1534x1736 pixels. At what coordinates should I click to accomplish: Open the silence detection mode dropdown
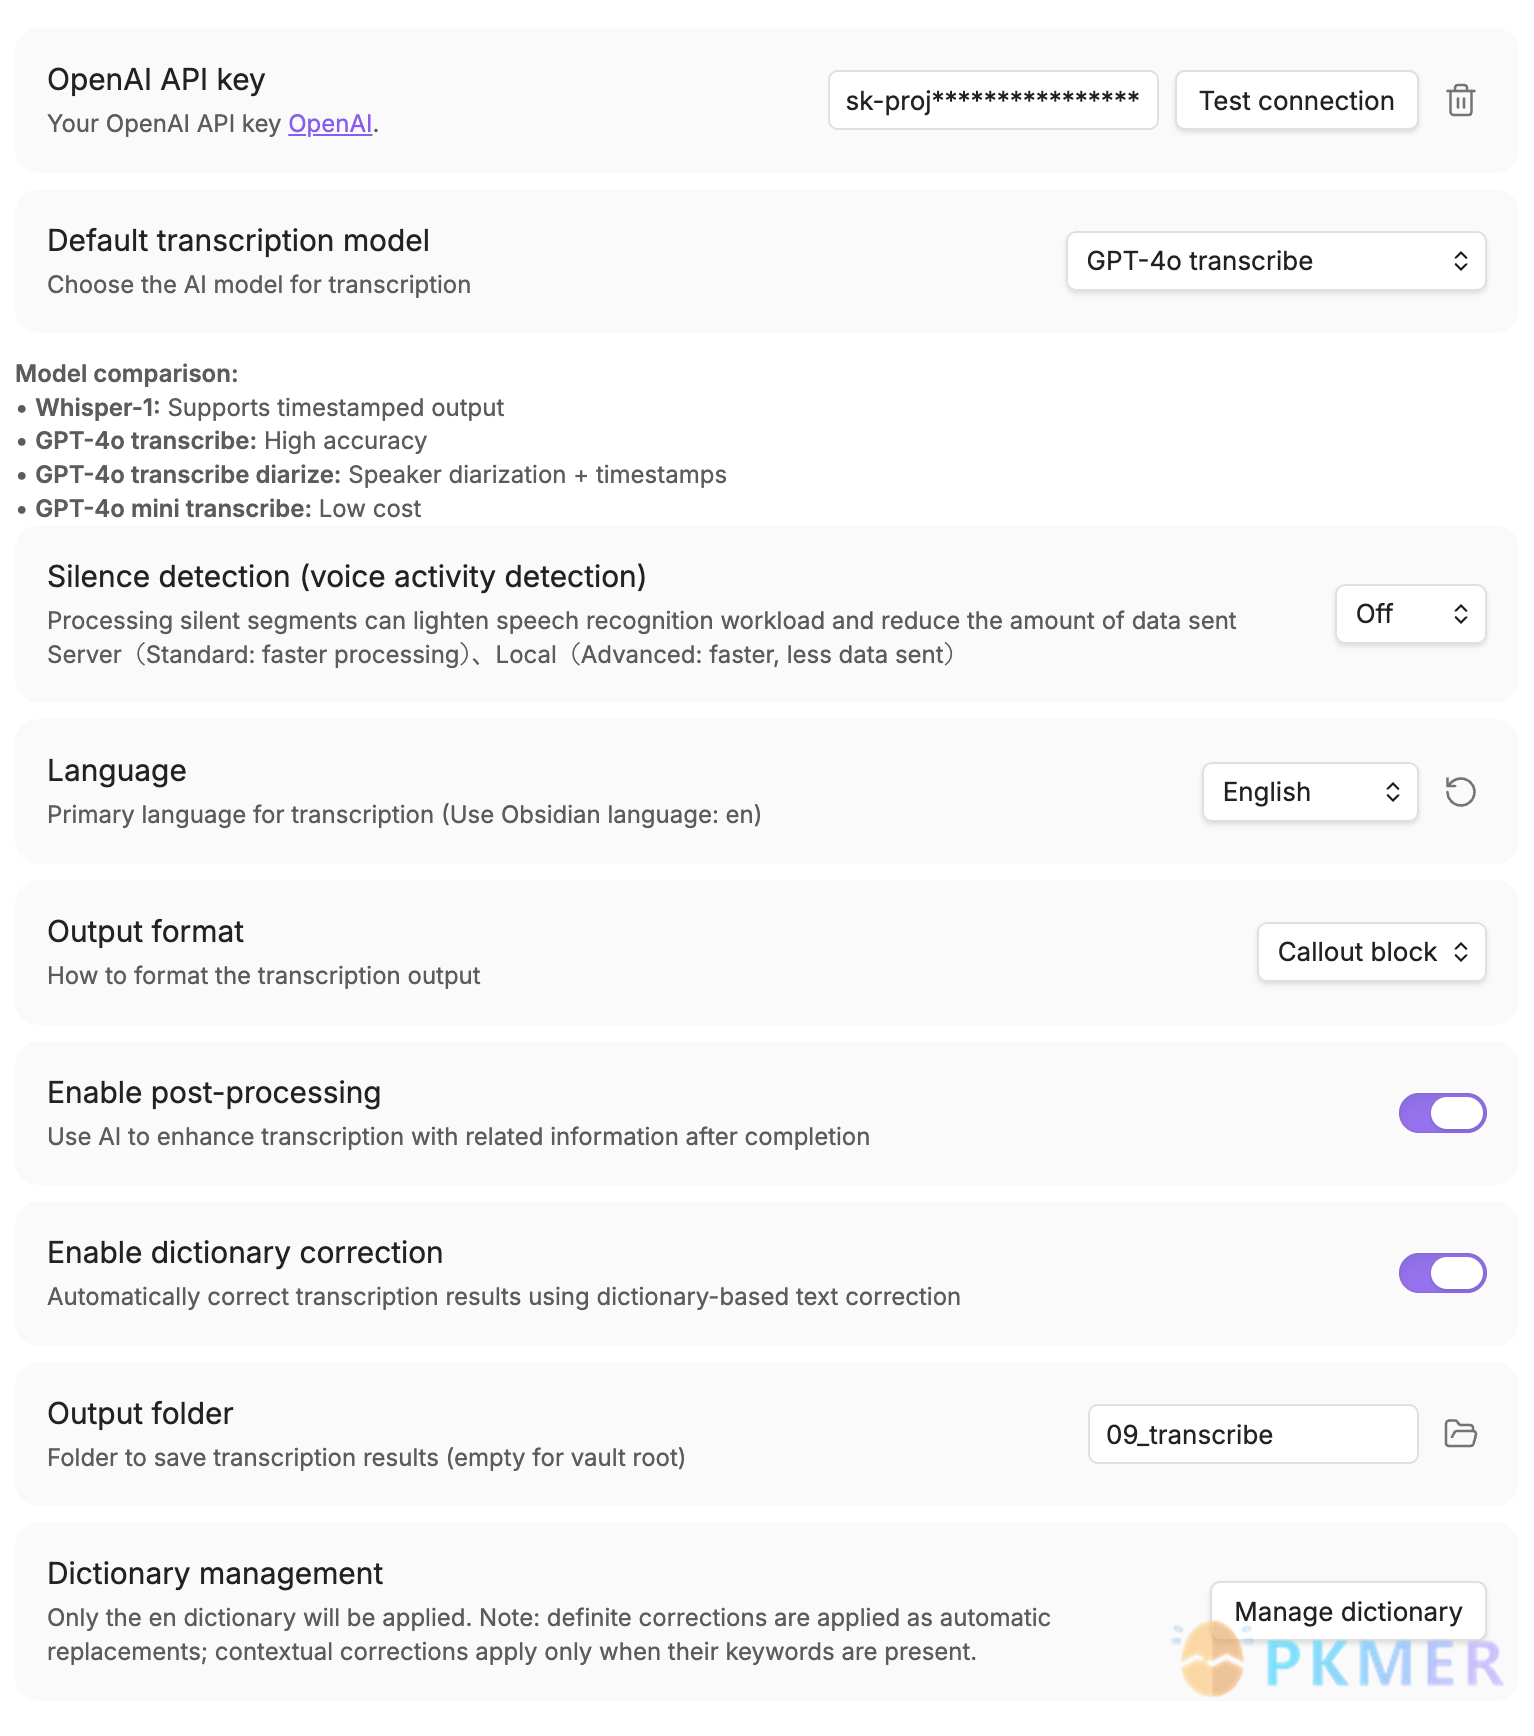point(1410,614)
